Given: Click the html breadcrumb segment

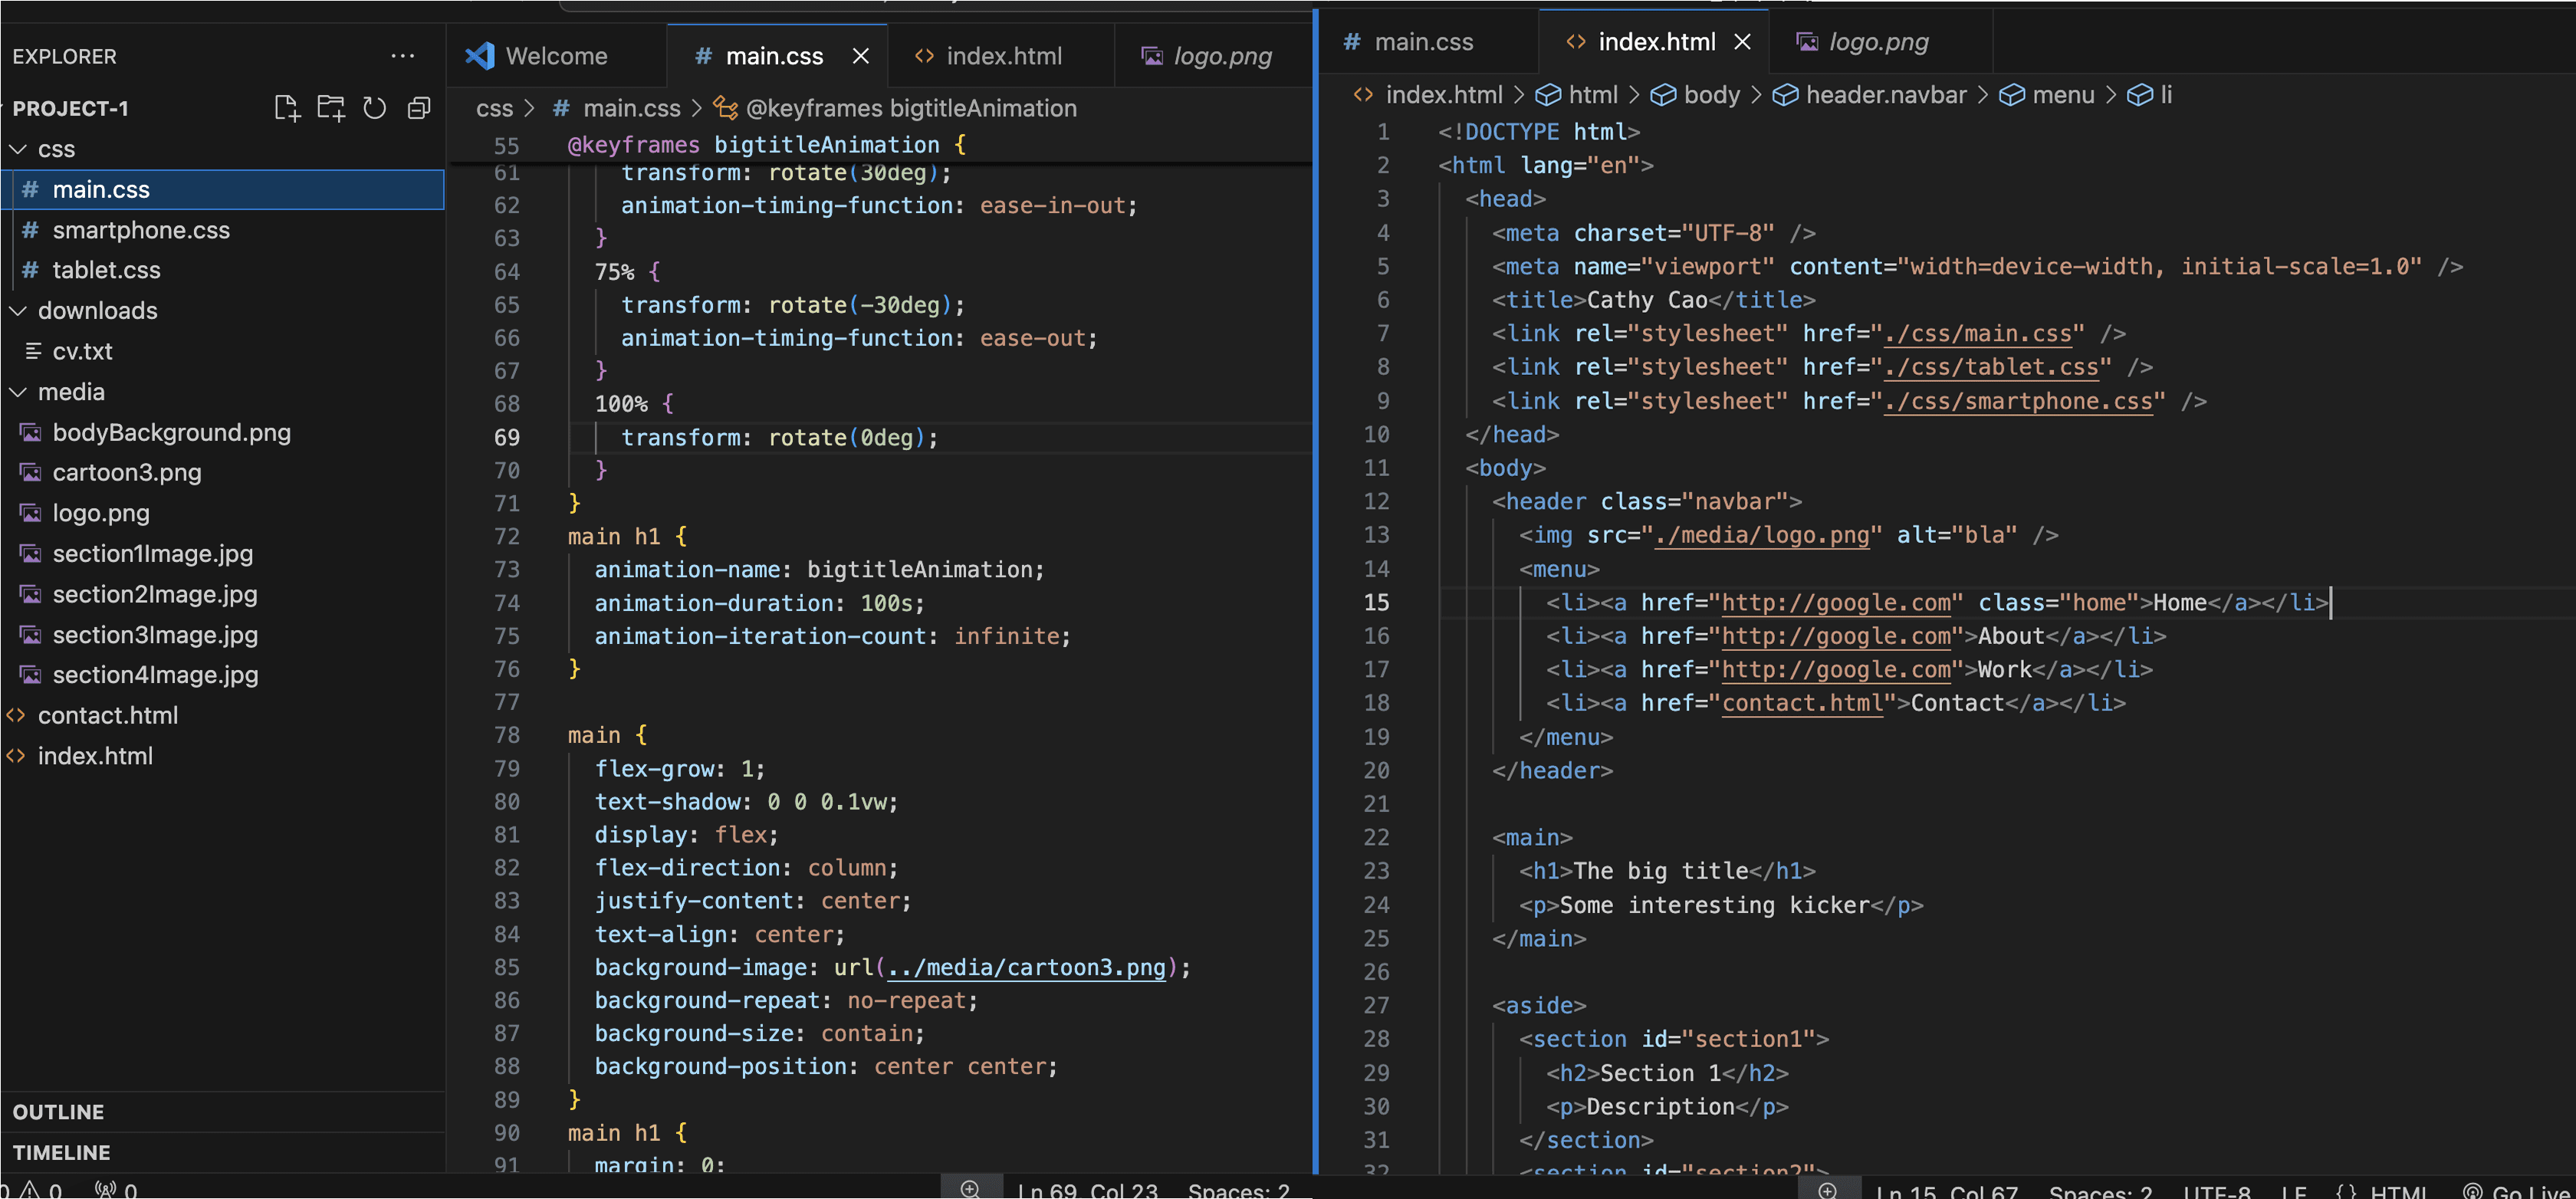Looking at the screenshot, I should click(1577, 95).
